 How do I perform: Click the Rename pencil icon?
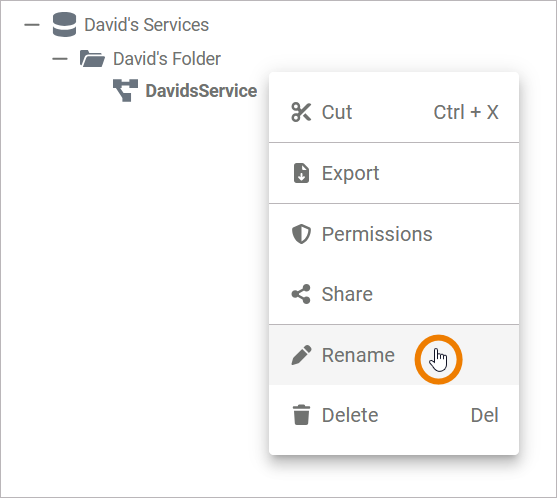(x=301, y=355)
